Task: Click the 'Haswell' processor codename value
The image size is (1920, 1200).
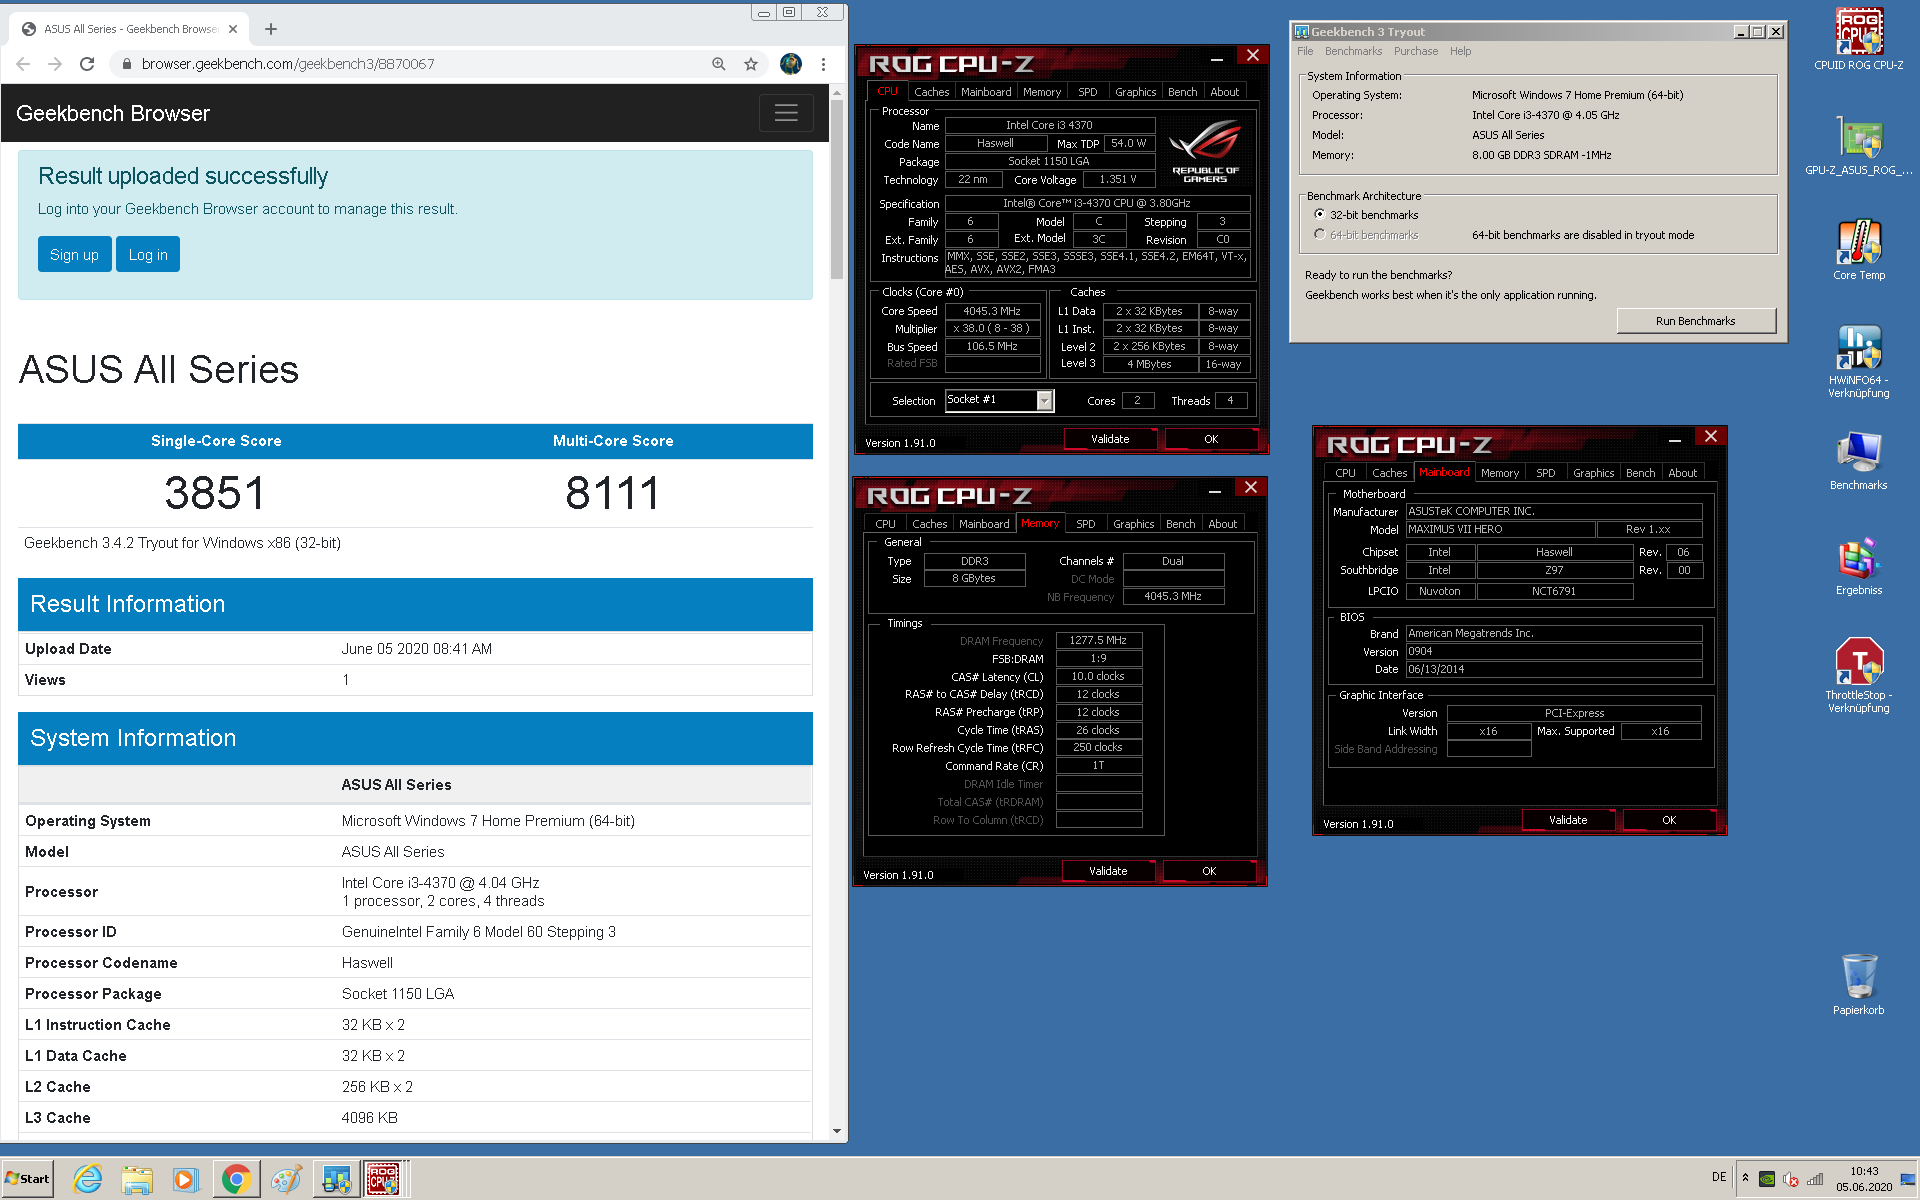Action: (367, 963)
